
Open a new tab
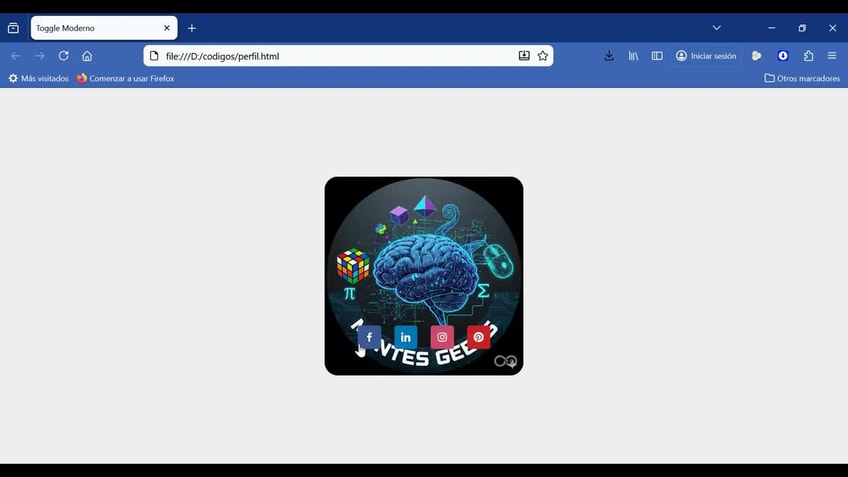click(x=192, y=28)
